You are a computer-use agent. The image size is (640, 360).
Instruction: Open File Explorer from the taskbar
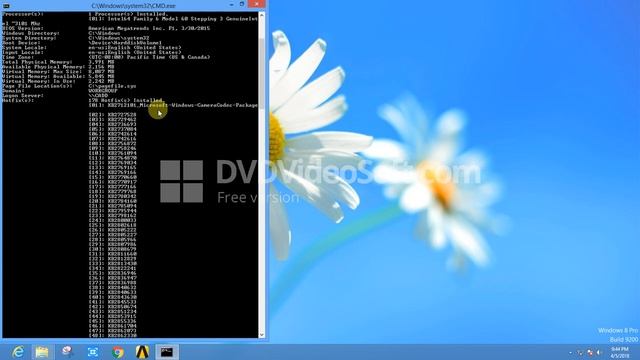tap(42, 352)
